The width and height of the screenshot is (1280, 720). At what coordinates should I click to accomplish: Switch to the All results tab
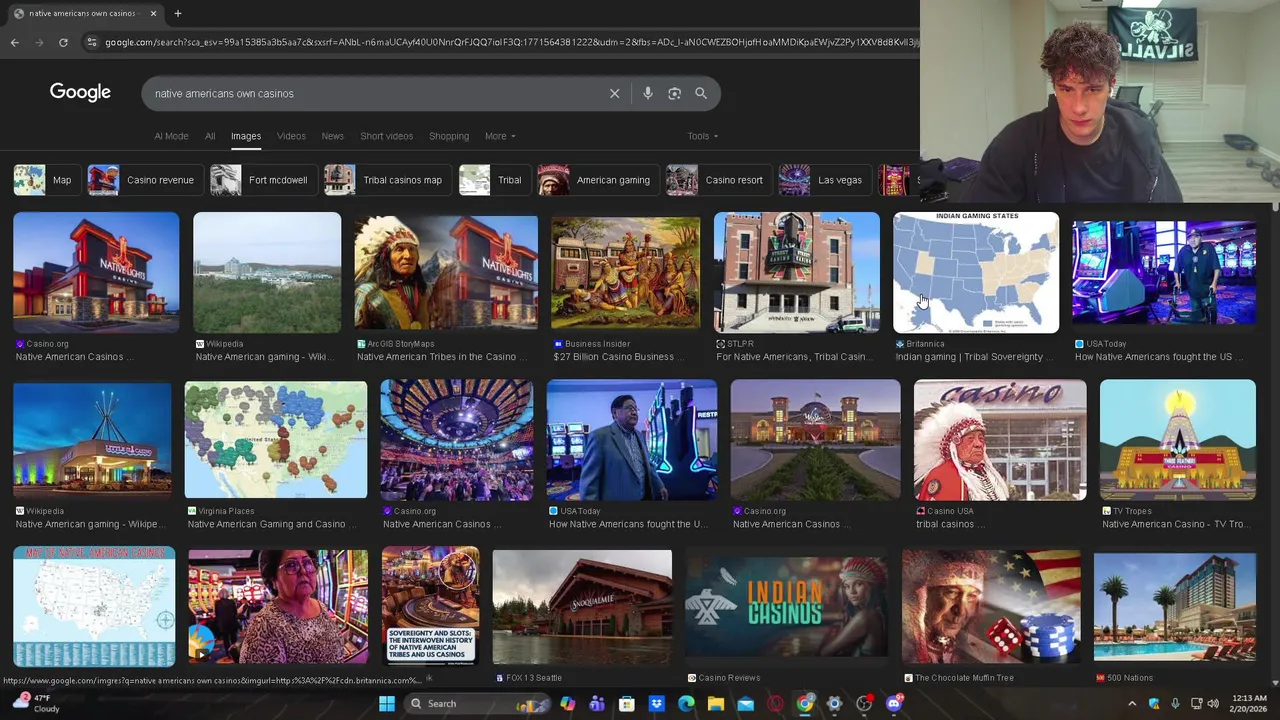pyautogui.click(x=210, y=136)
